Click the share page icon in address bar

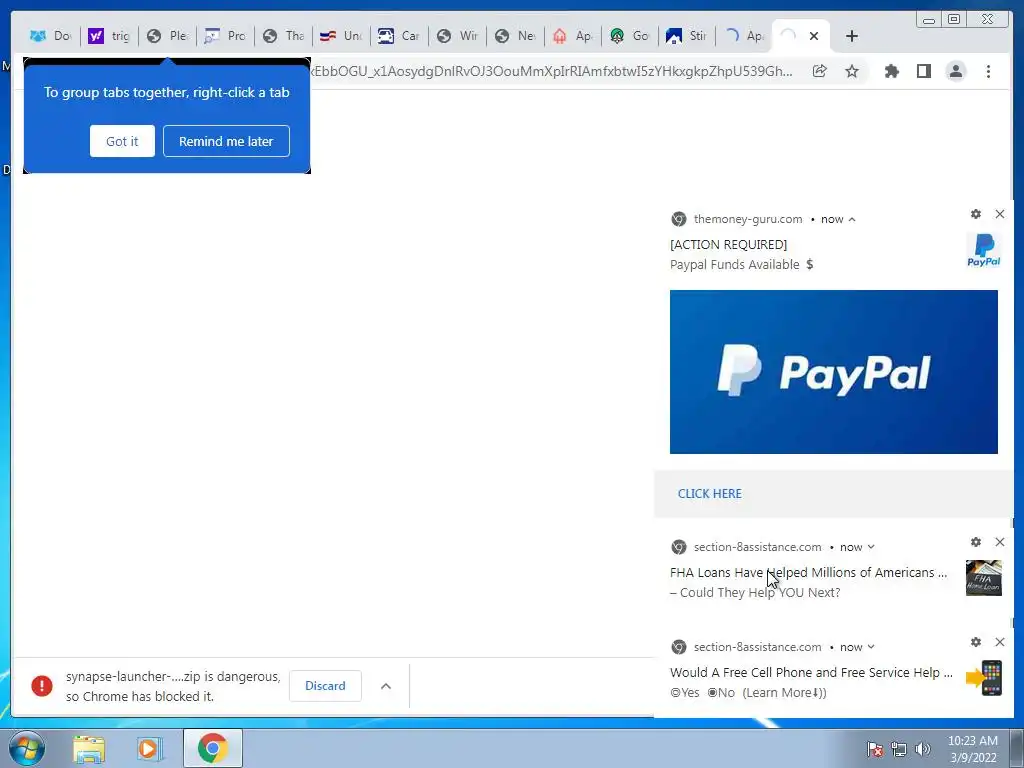(x=820, y=71)
